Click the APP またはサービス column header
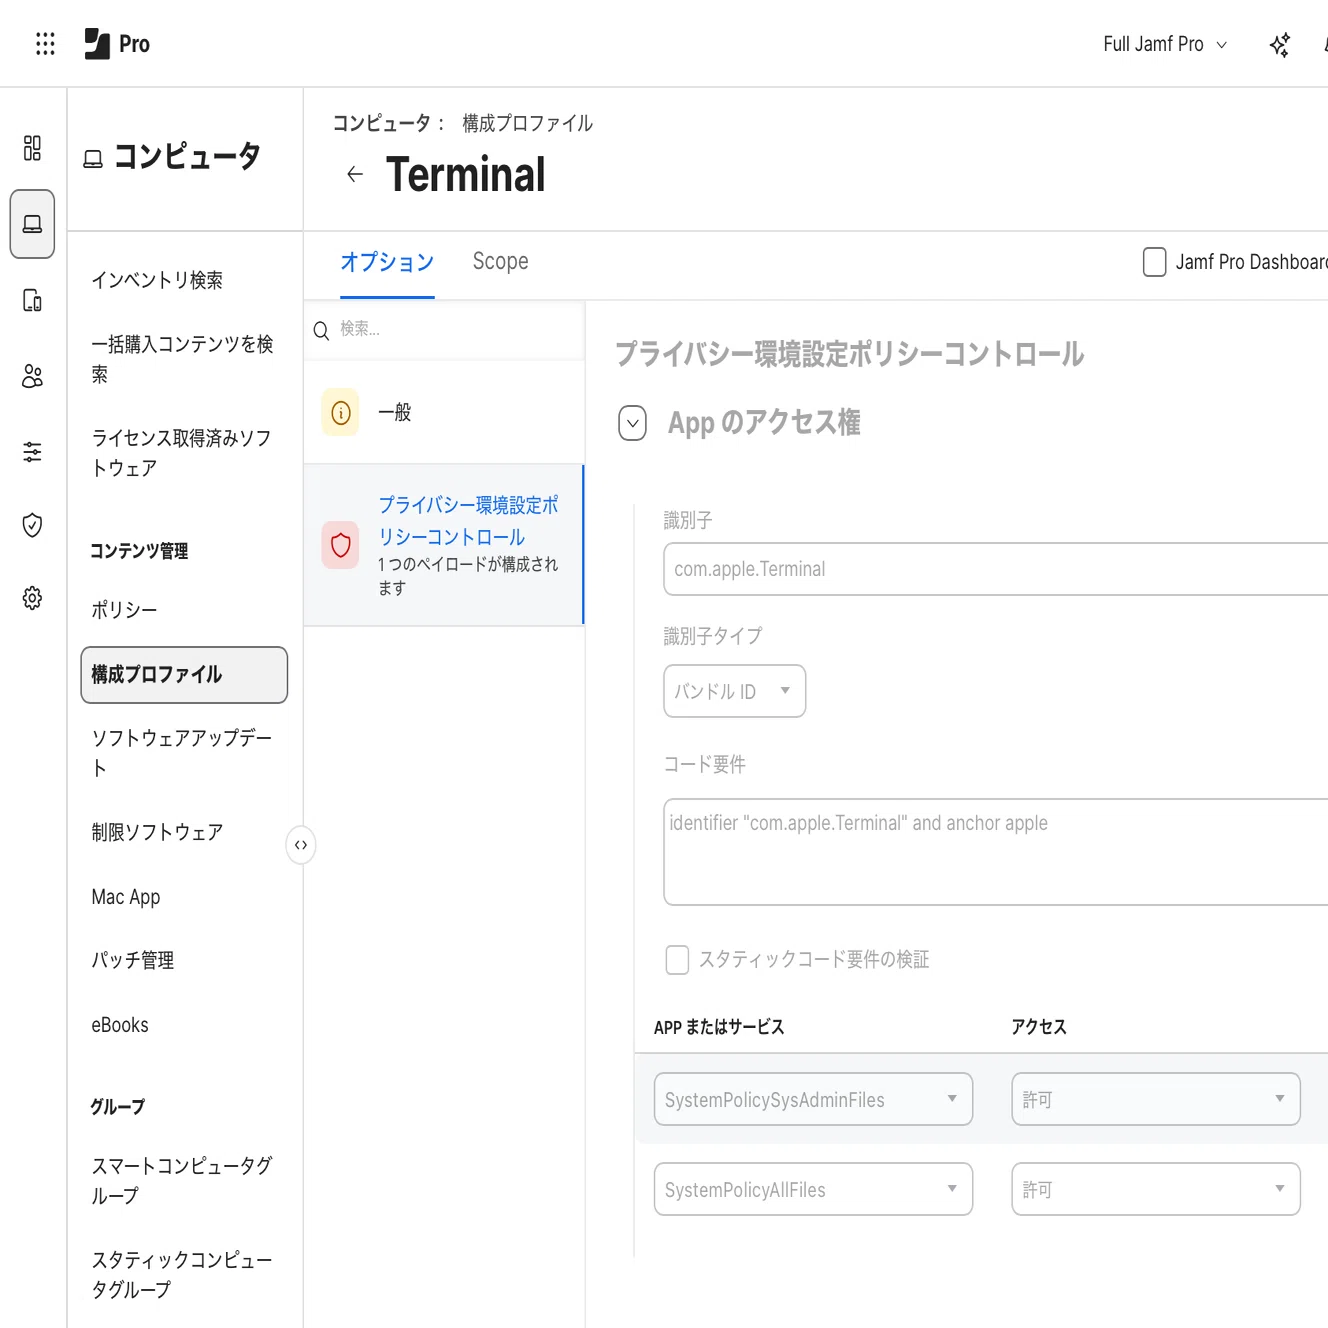Viewport: 1328px width, 1328px height. pos(719,1027)
